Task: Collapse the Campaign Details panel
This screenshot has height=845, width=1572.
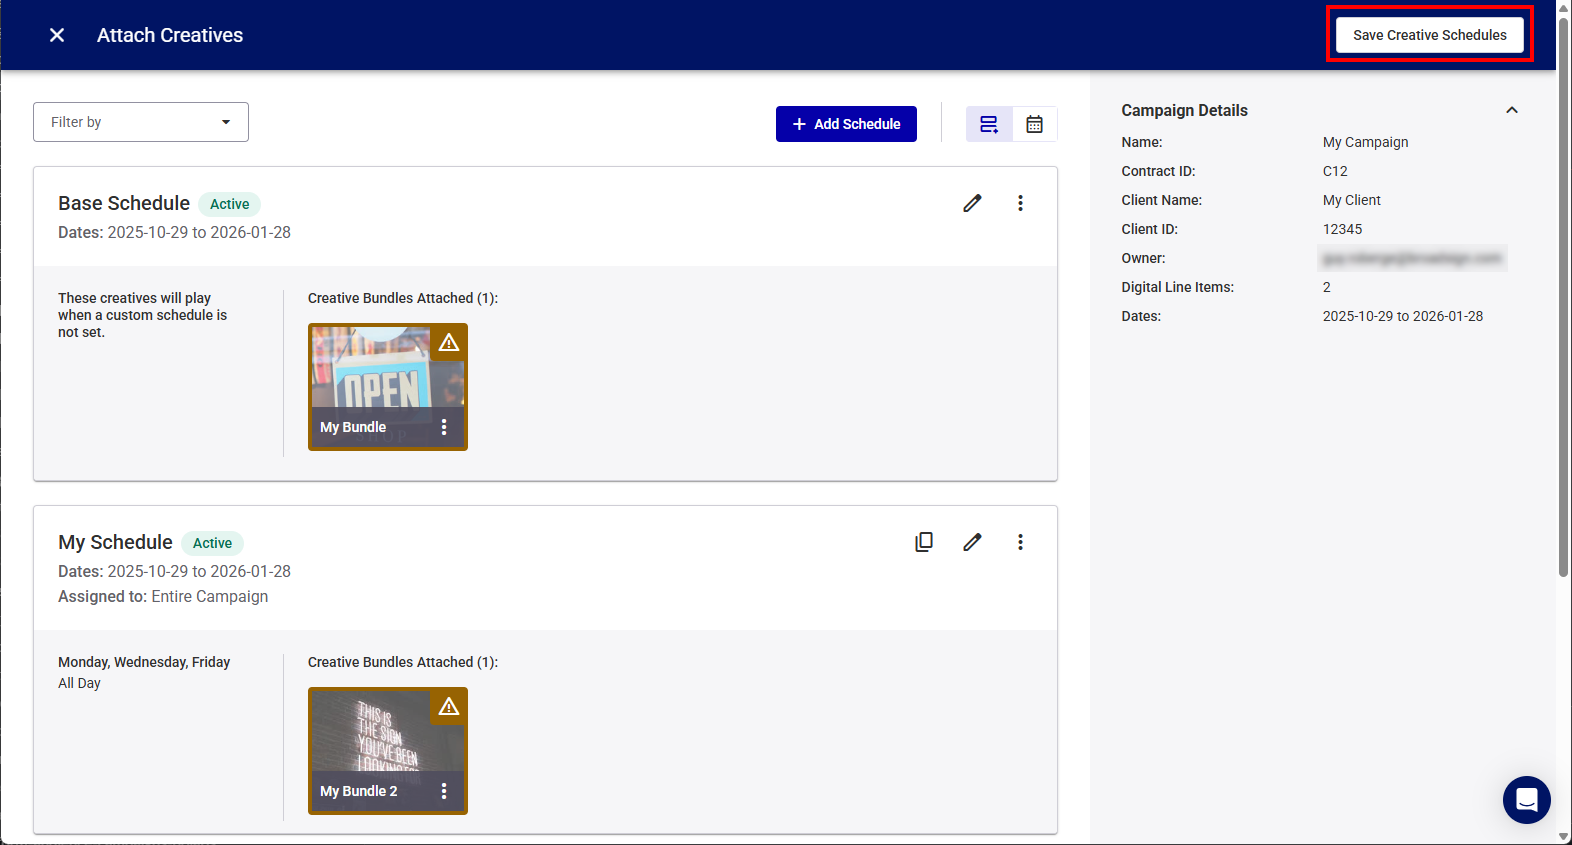Action: click(1511, 110)
